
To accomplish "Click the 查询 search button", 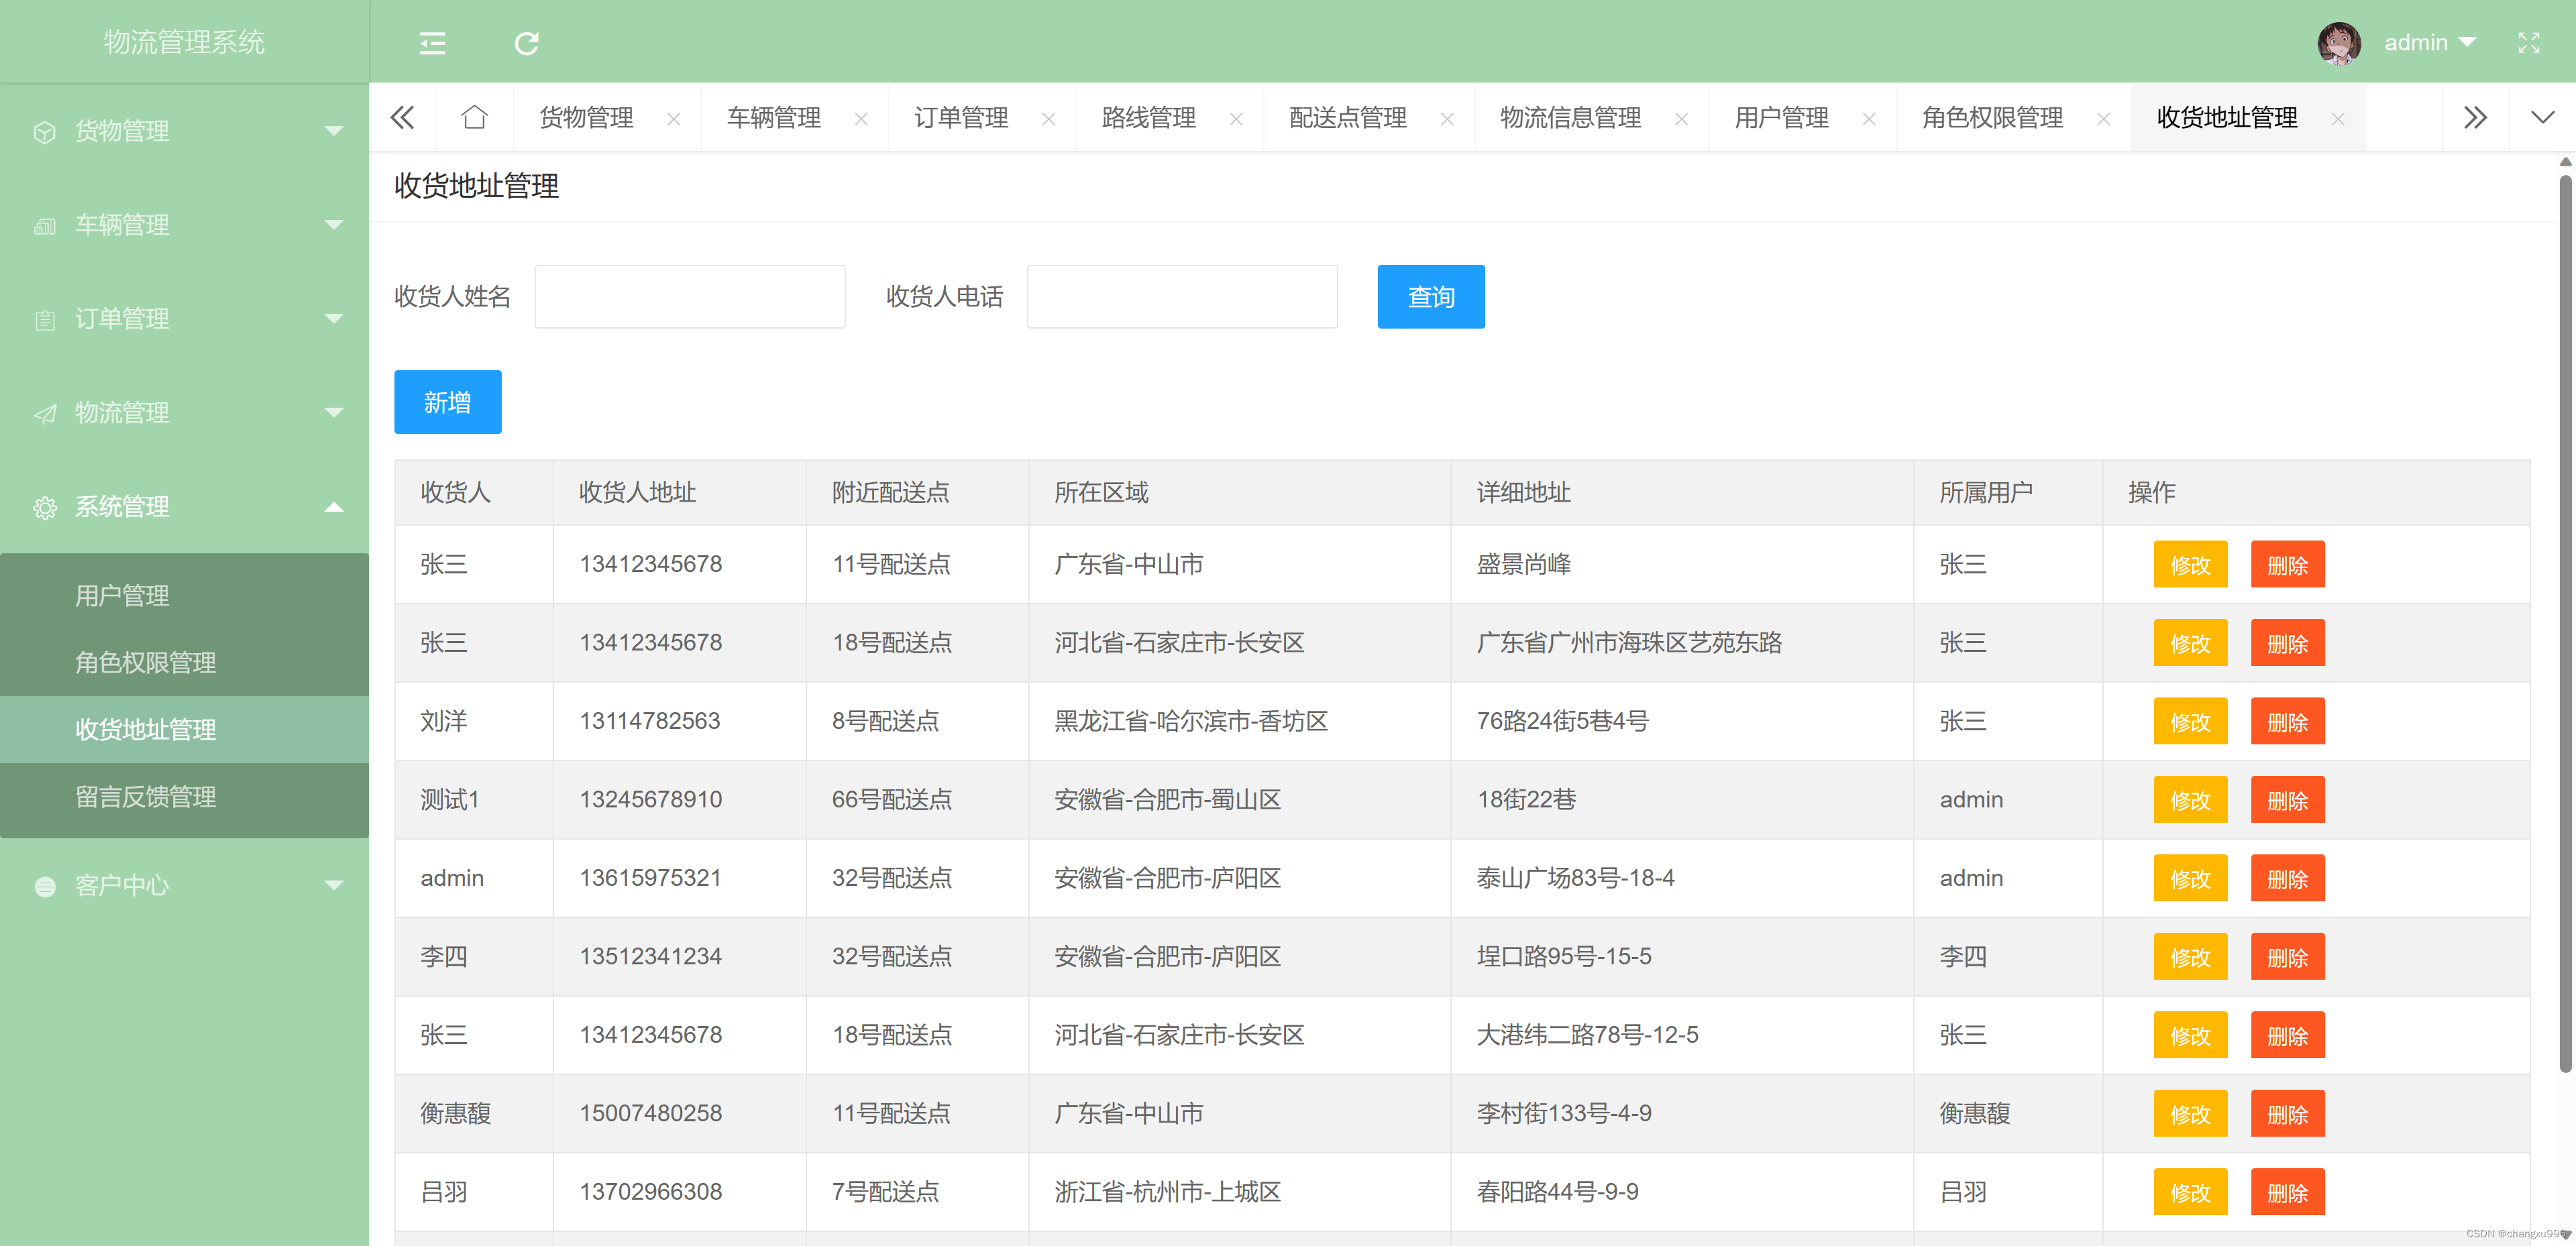I will [x=1430, y=297].
